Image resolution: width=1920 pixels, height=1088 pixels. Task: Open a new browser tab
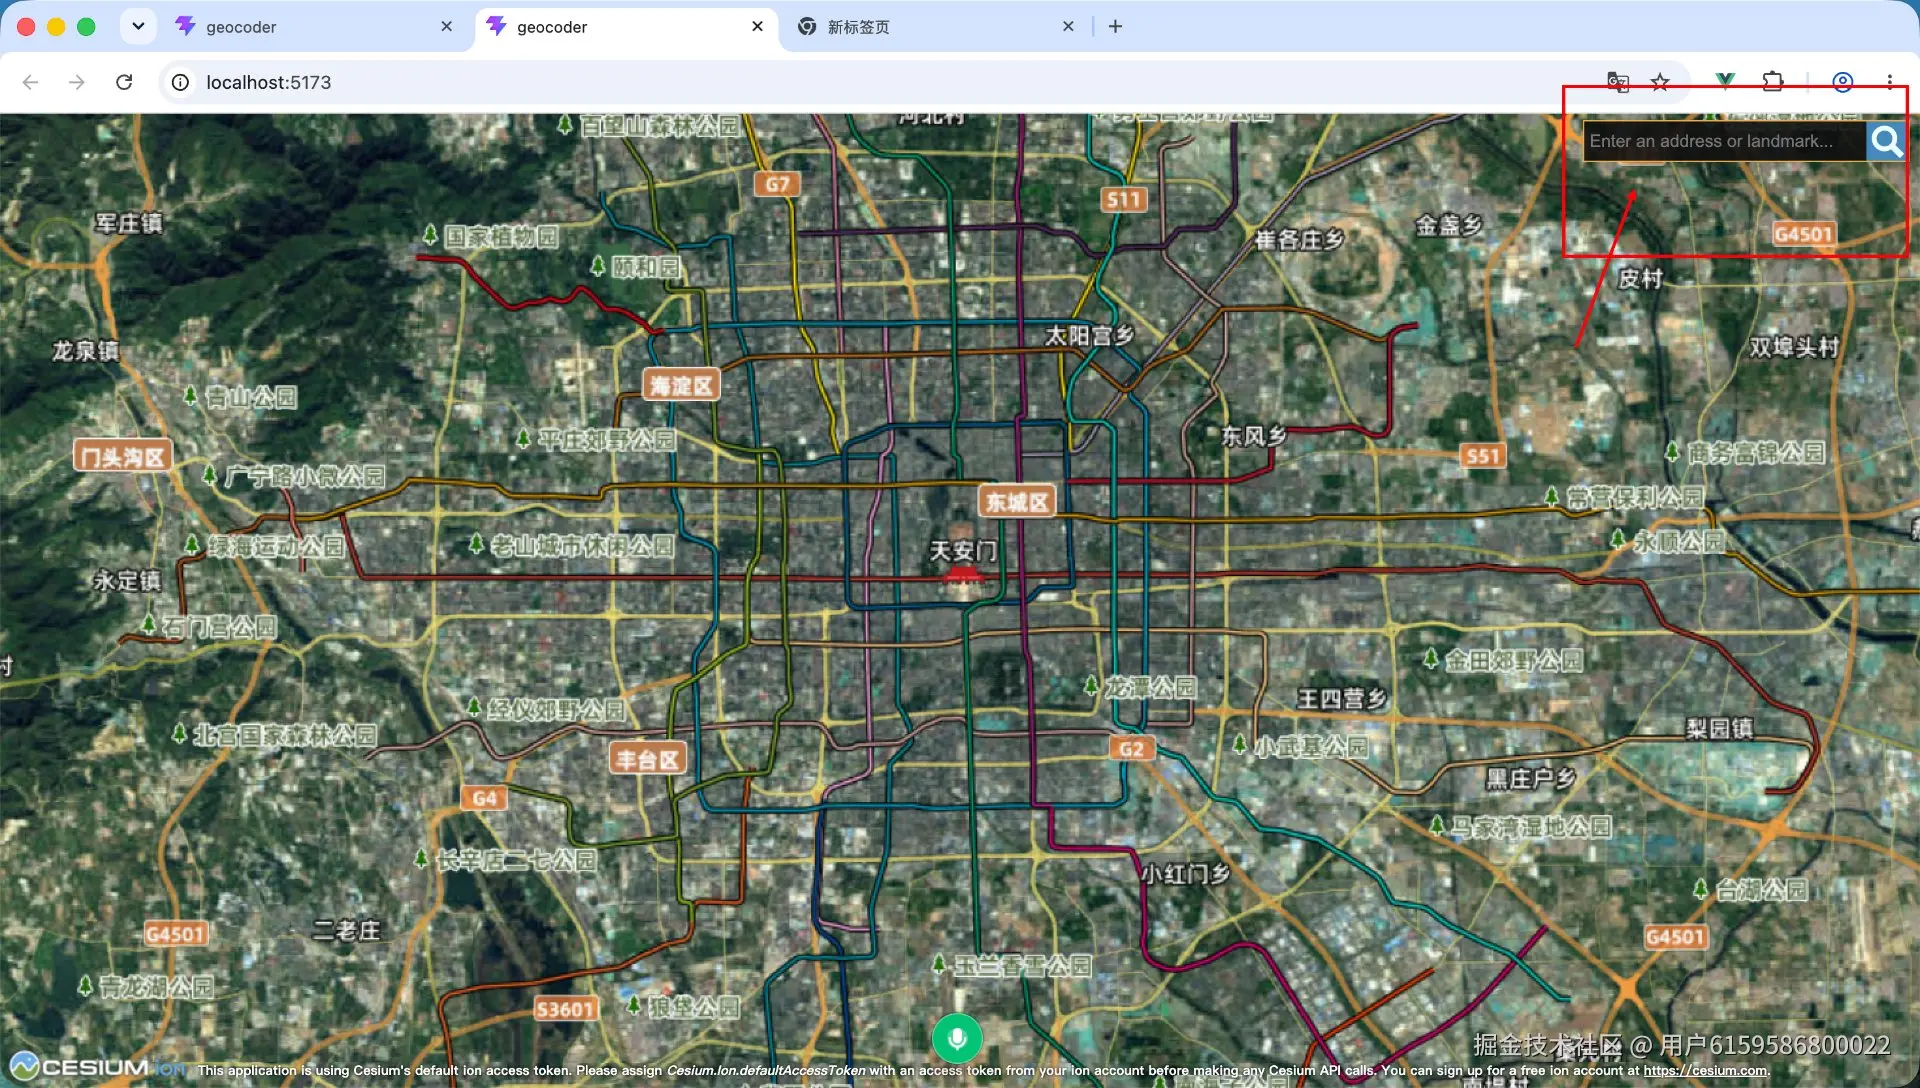(1116, 27)
